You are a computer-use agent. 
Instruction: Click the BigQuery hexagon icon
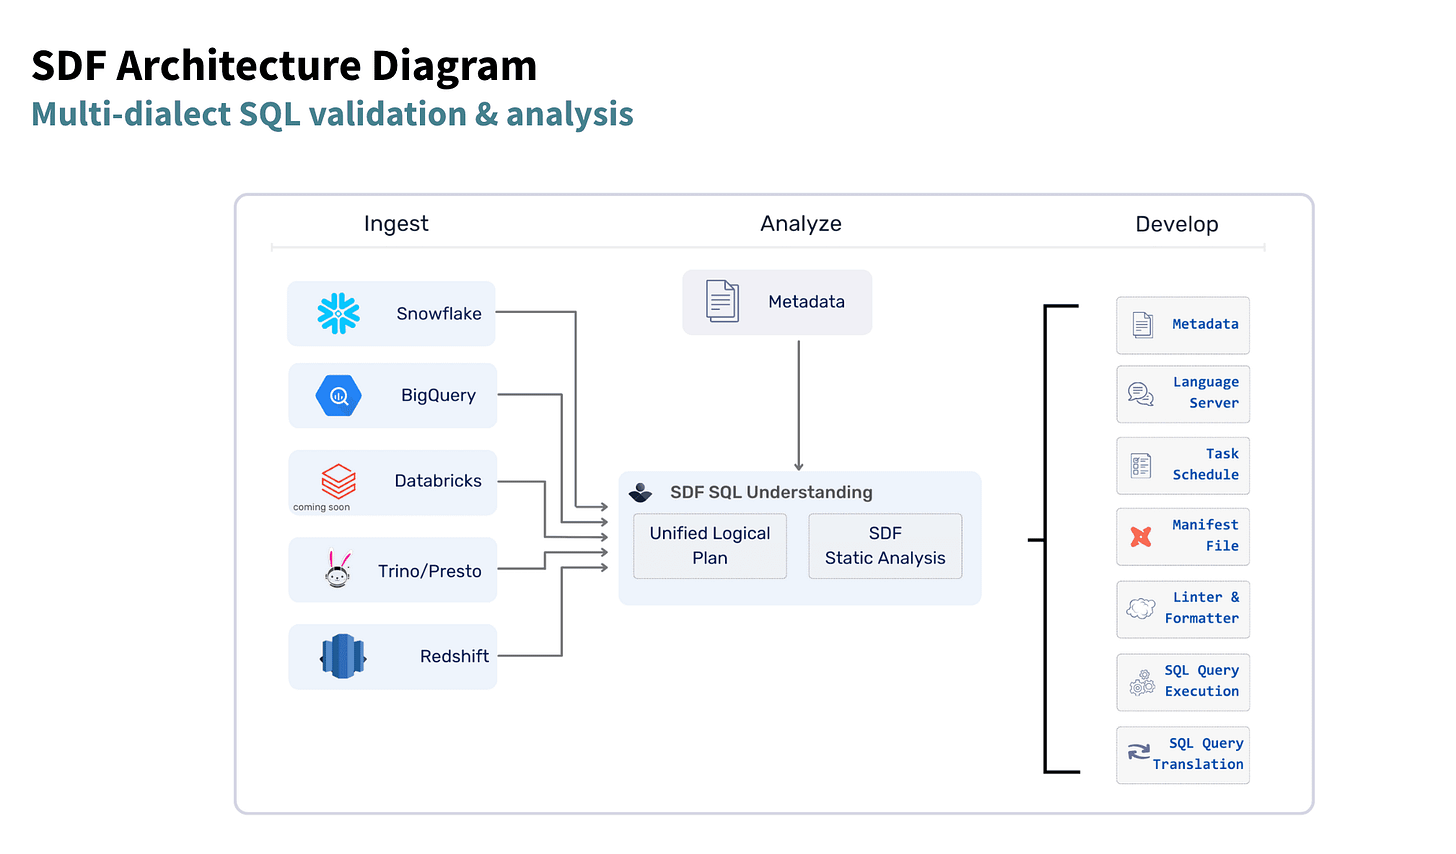tap(338, 396)
